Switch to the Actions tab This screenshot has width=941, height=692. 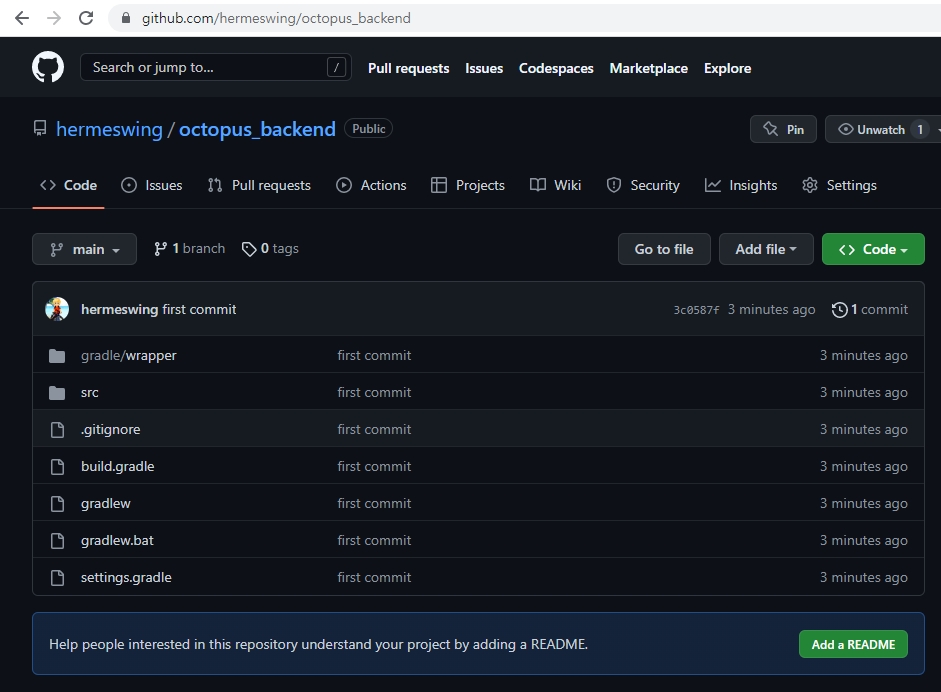(371, 185)
